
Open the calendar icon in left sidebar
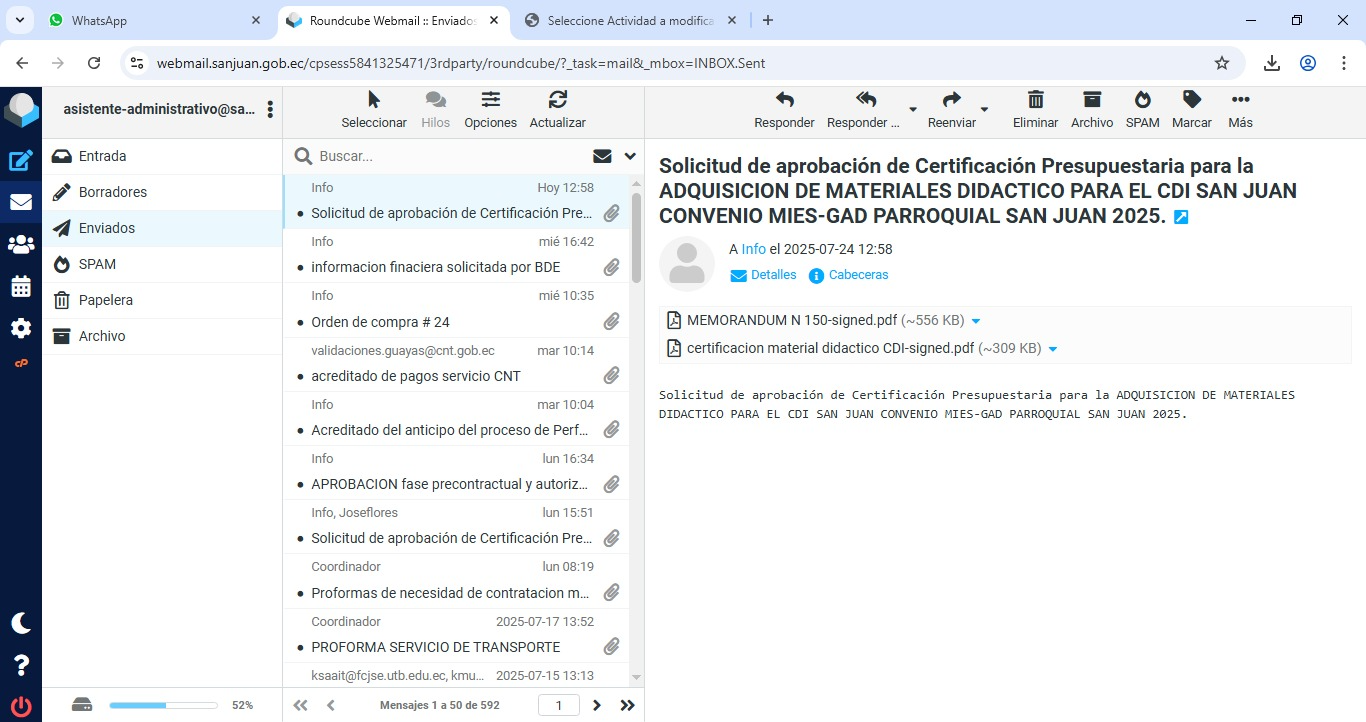[x=21, y=287]
